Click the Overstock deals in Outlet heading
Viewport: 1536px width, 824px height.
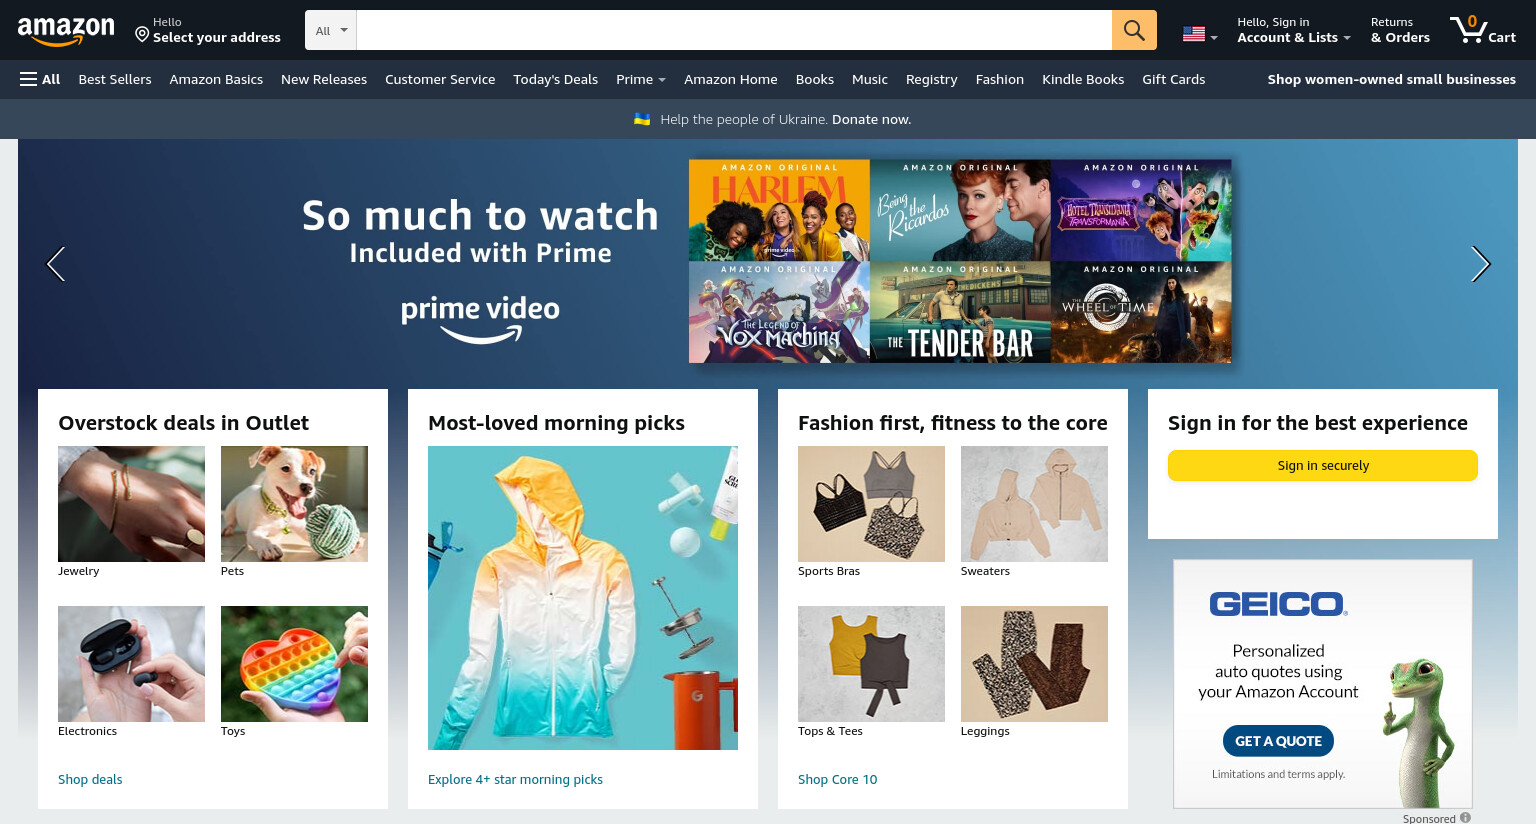coord(184,423)
